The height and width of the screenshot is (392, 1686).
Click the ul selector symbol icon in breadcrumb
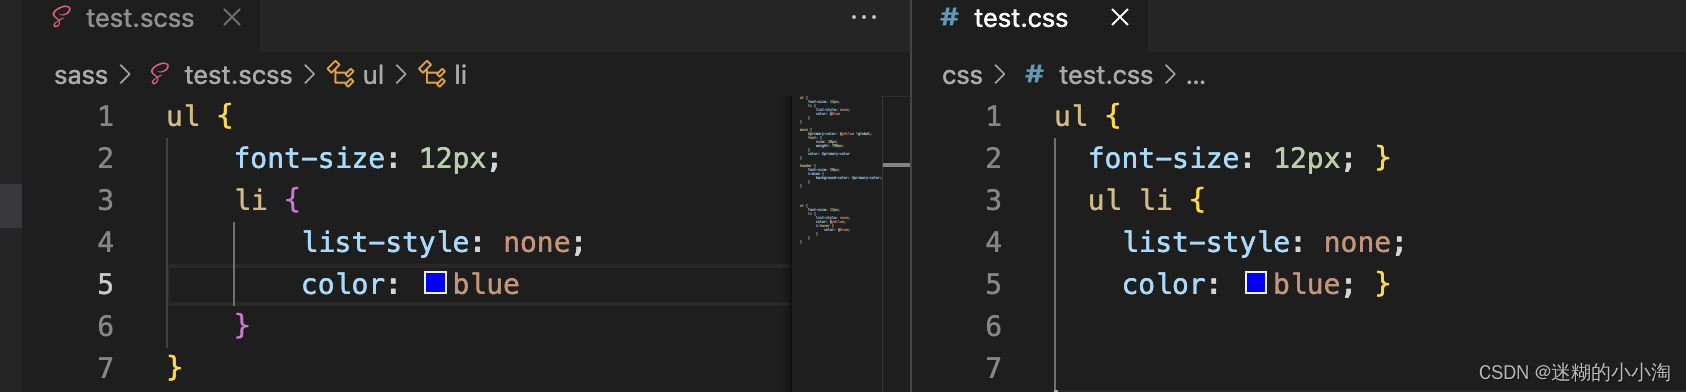point(342,75)
